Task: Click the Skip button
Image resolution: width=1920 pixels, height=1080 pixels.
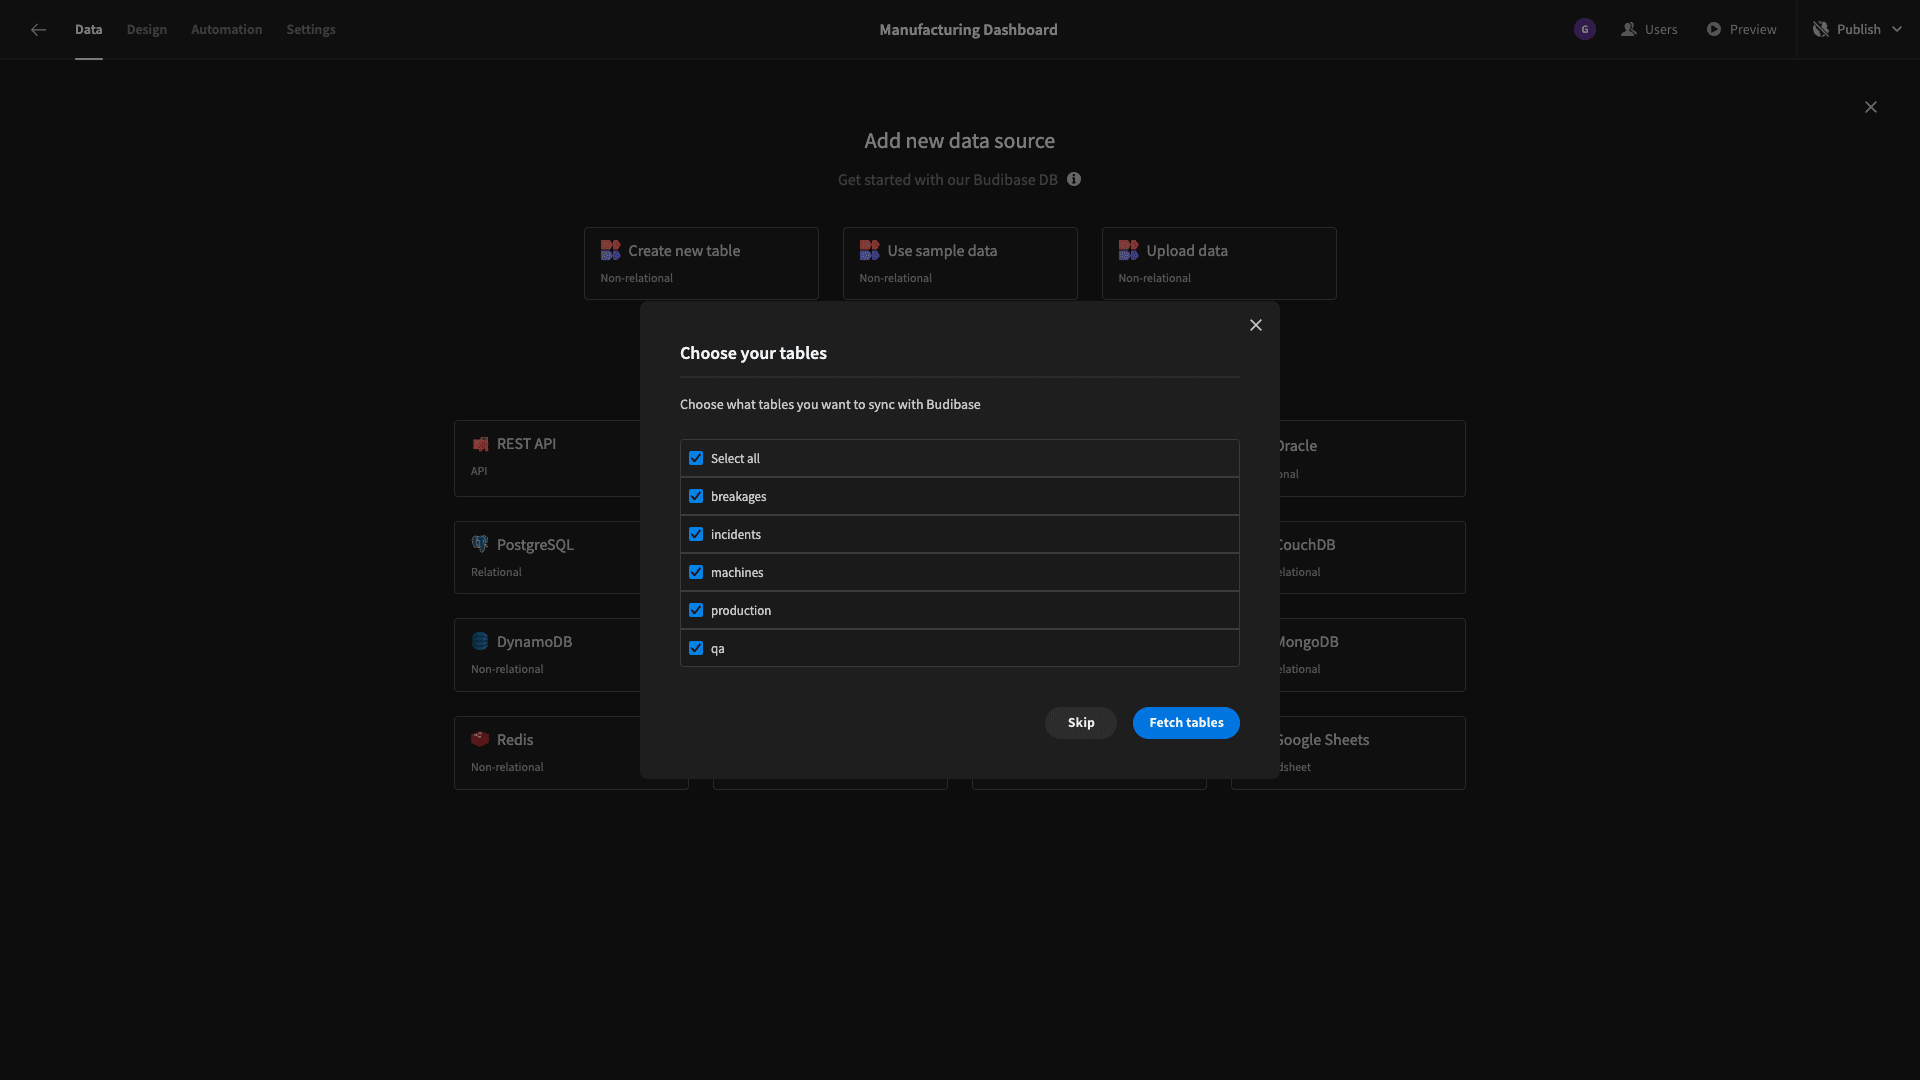Action: [1081, 723]
